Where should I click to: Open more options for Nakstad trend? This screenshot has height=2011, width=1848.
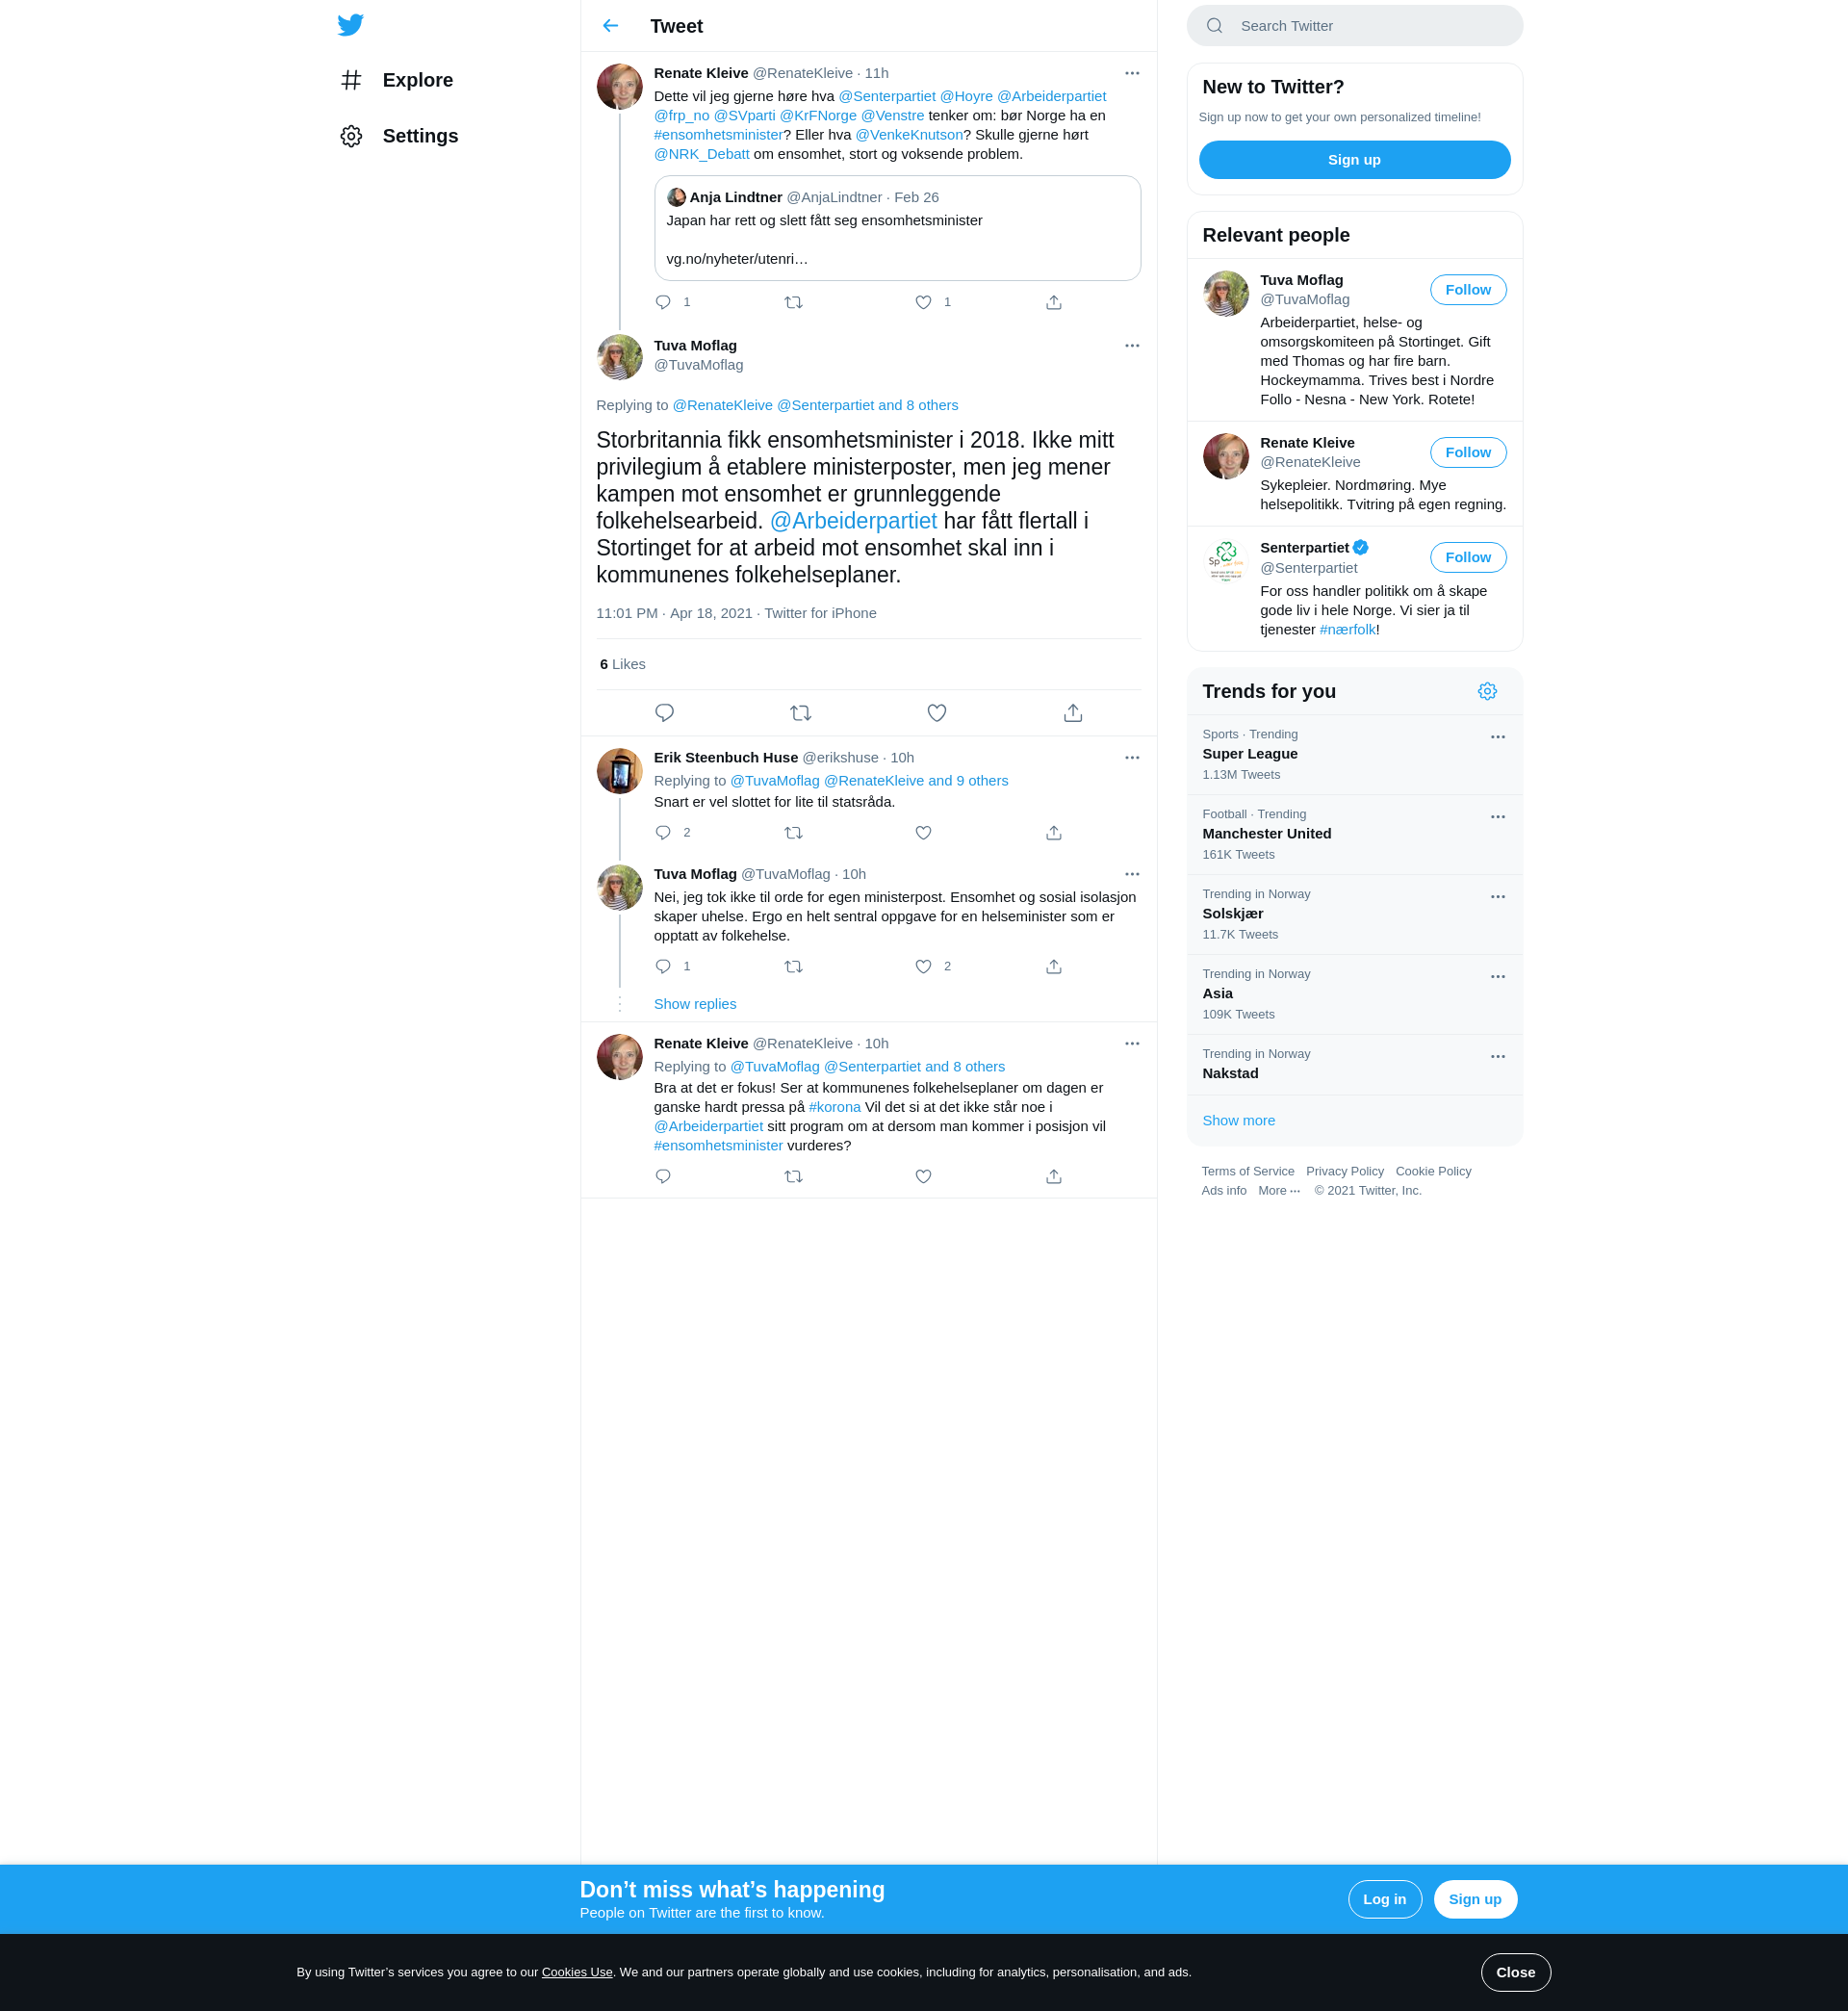pos(1498,1057)
